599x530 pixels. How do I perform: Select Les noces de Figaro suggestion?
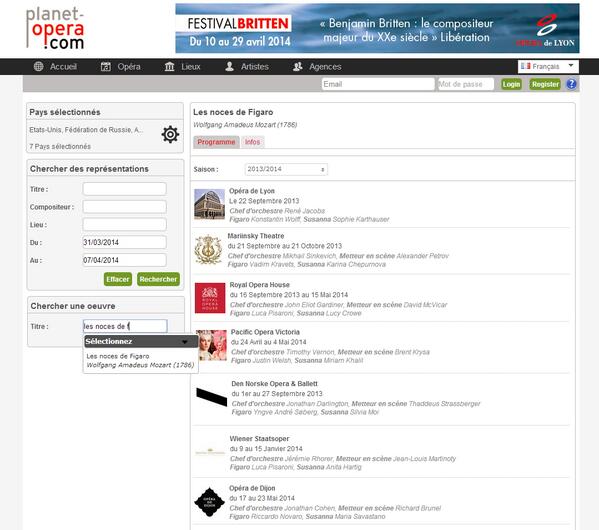[x=140, y=360]
